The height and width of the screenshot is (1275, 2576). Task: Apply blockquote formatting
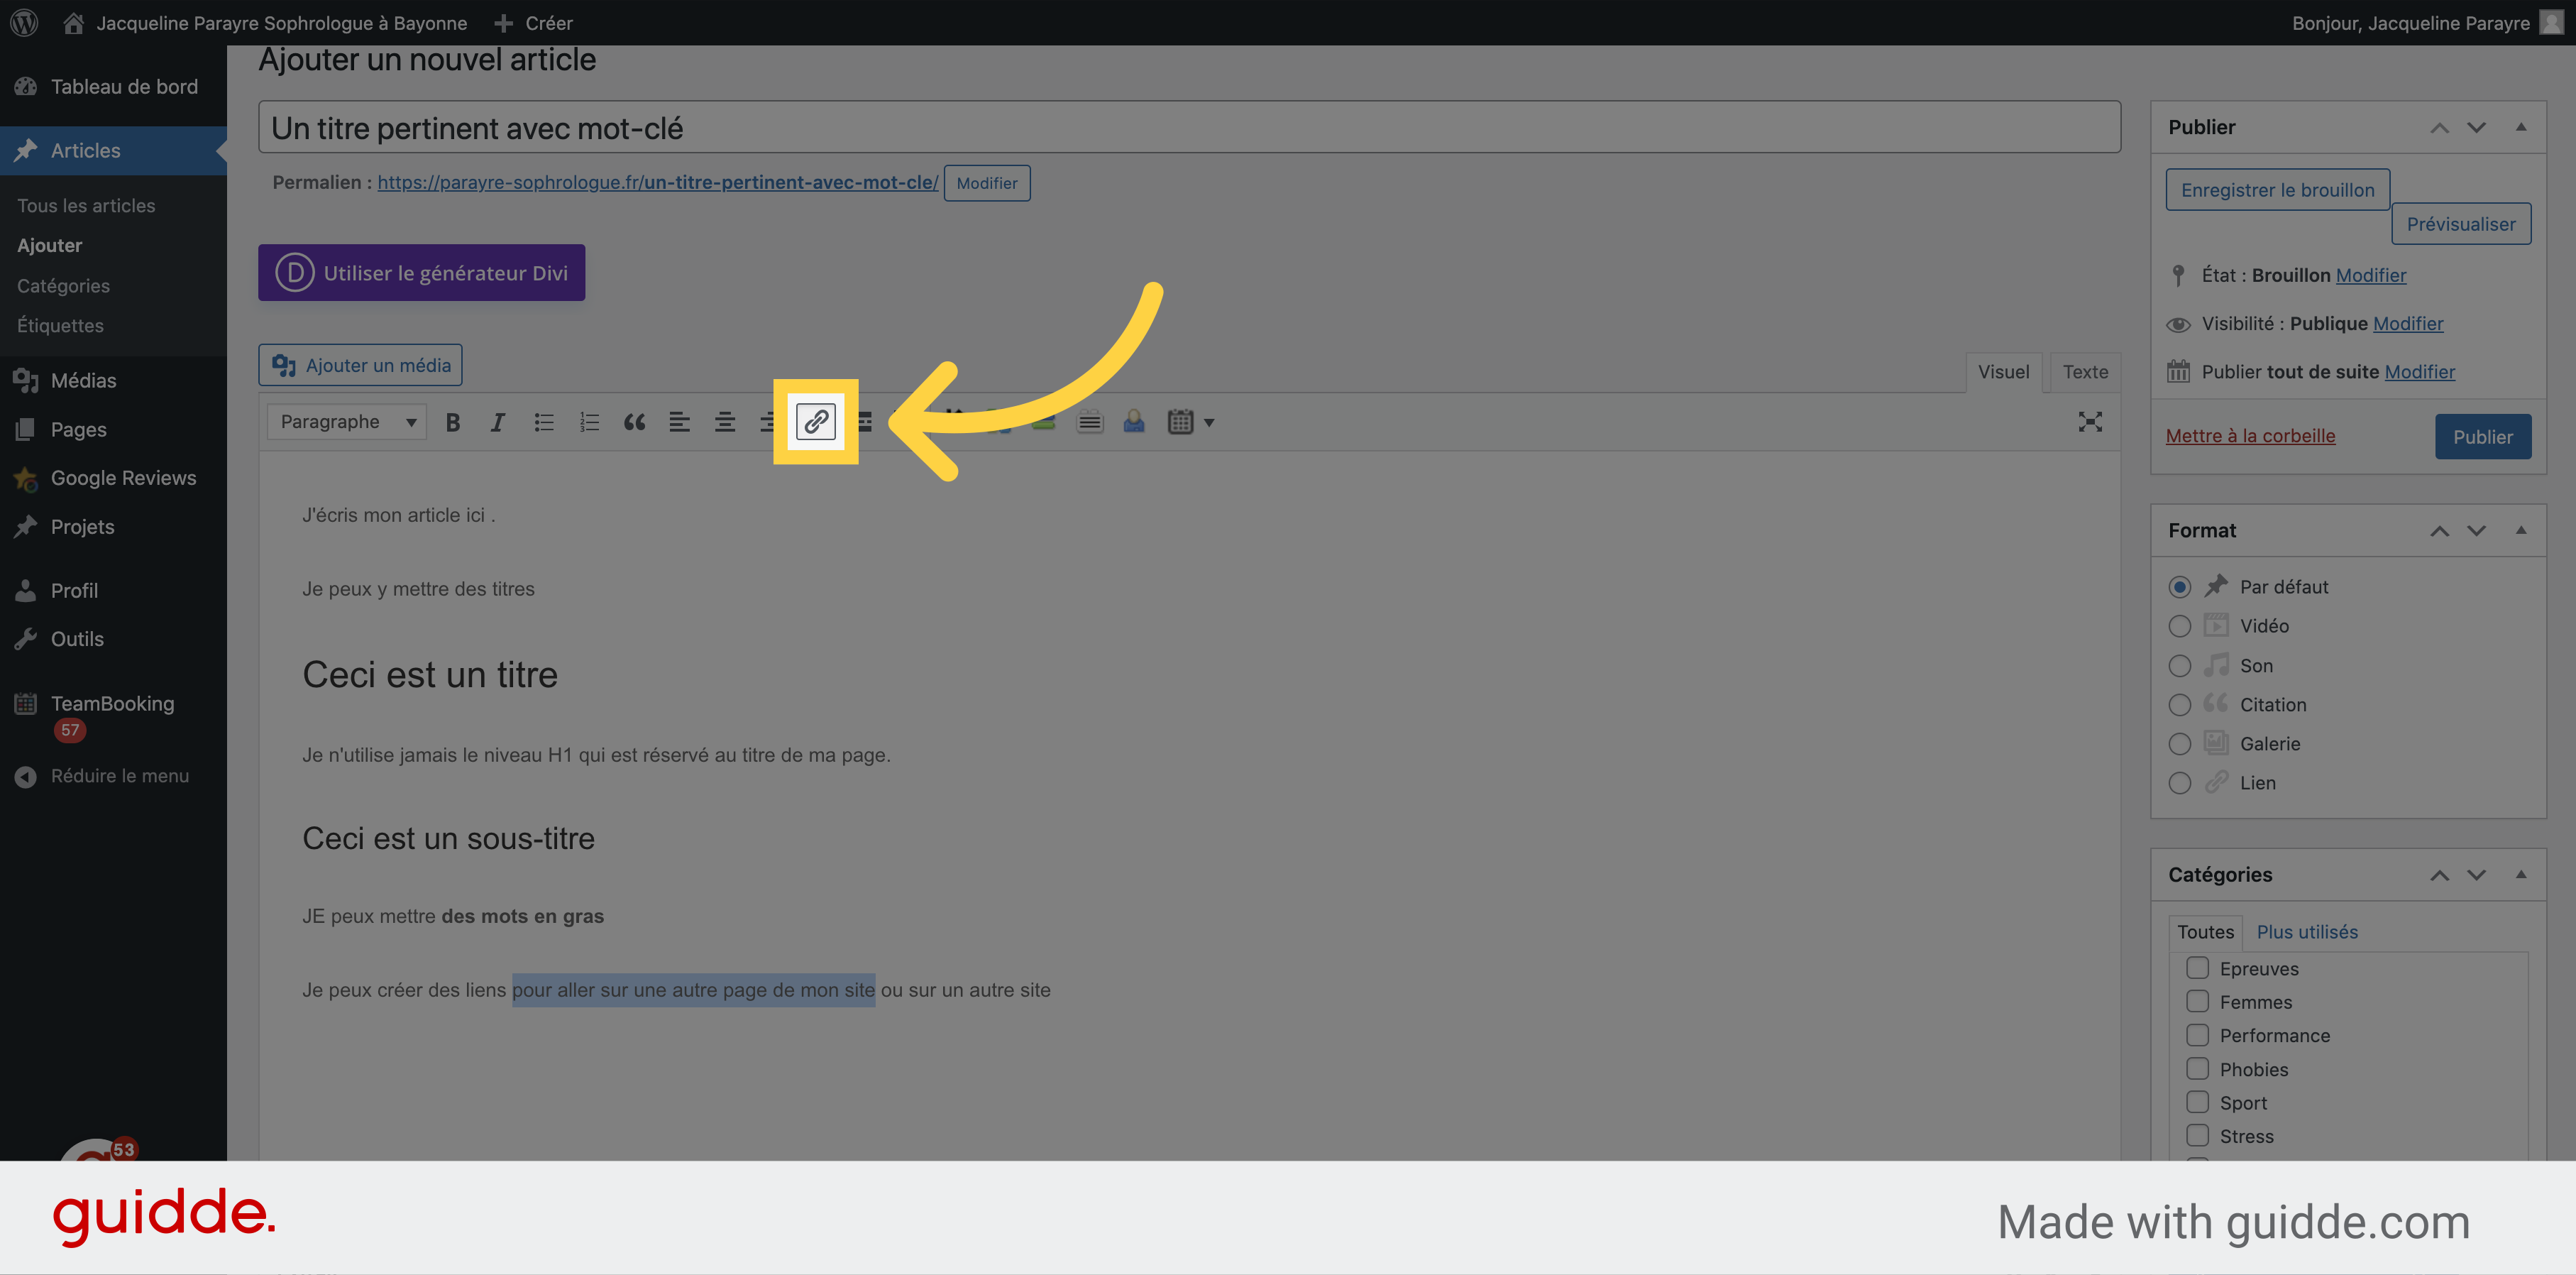(634, 422)
